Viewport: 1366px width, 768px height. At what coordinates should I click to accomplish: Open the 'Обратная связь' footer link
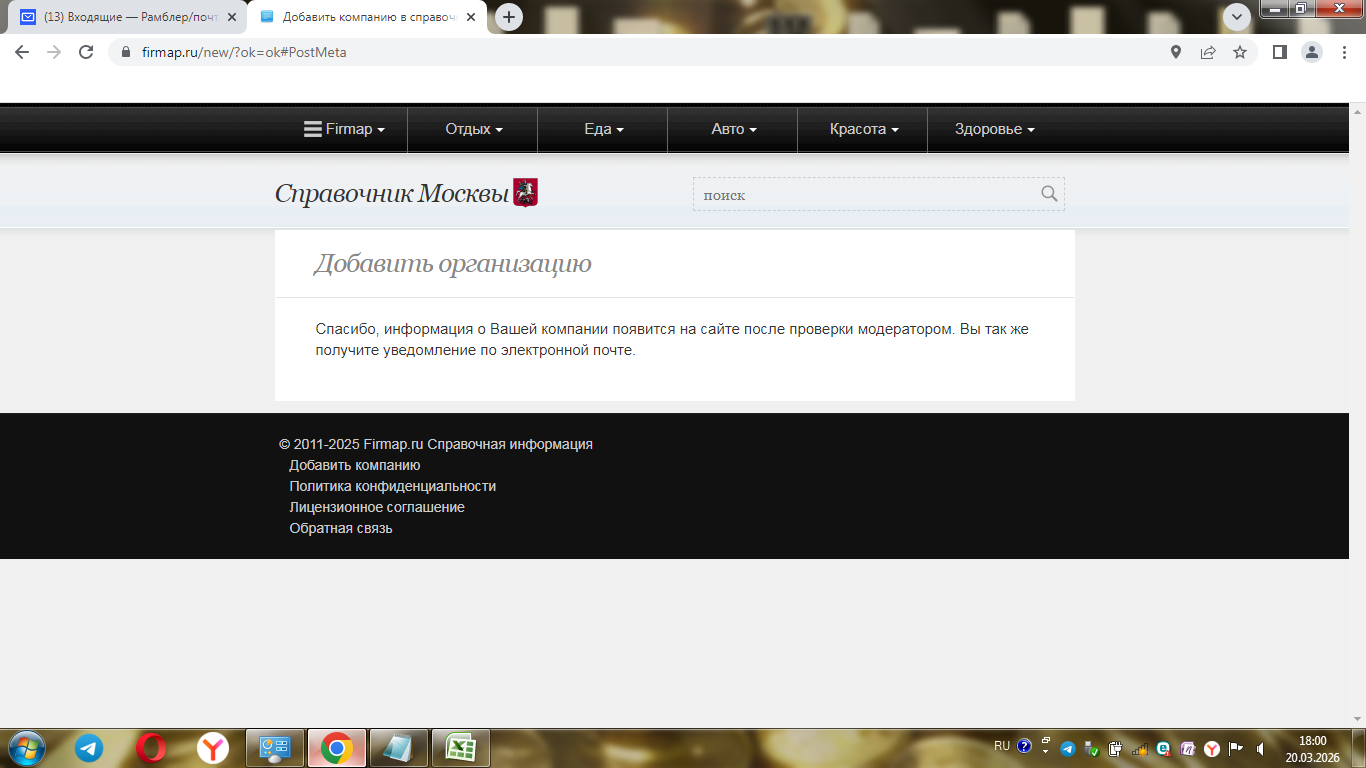pos(341,528)
